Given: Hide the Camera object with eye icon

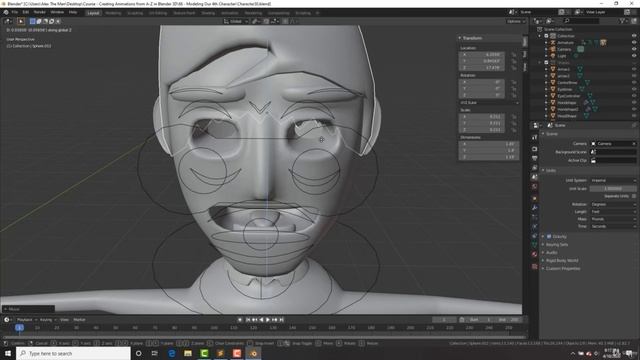Looking at the screenshot, I should coord(634,49).
